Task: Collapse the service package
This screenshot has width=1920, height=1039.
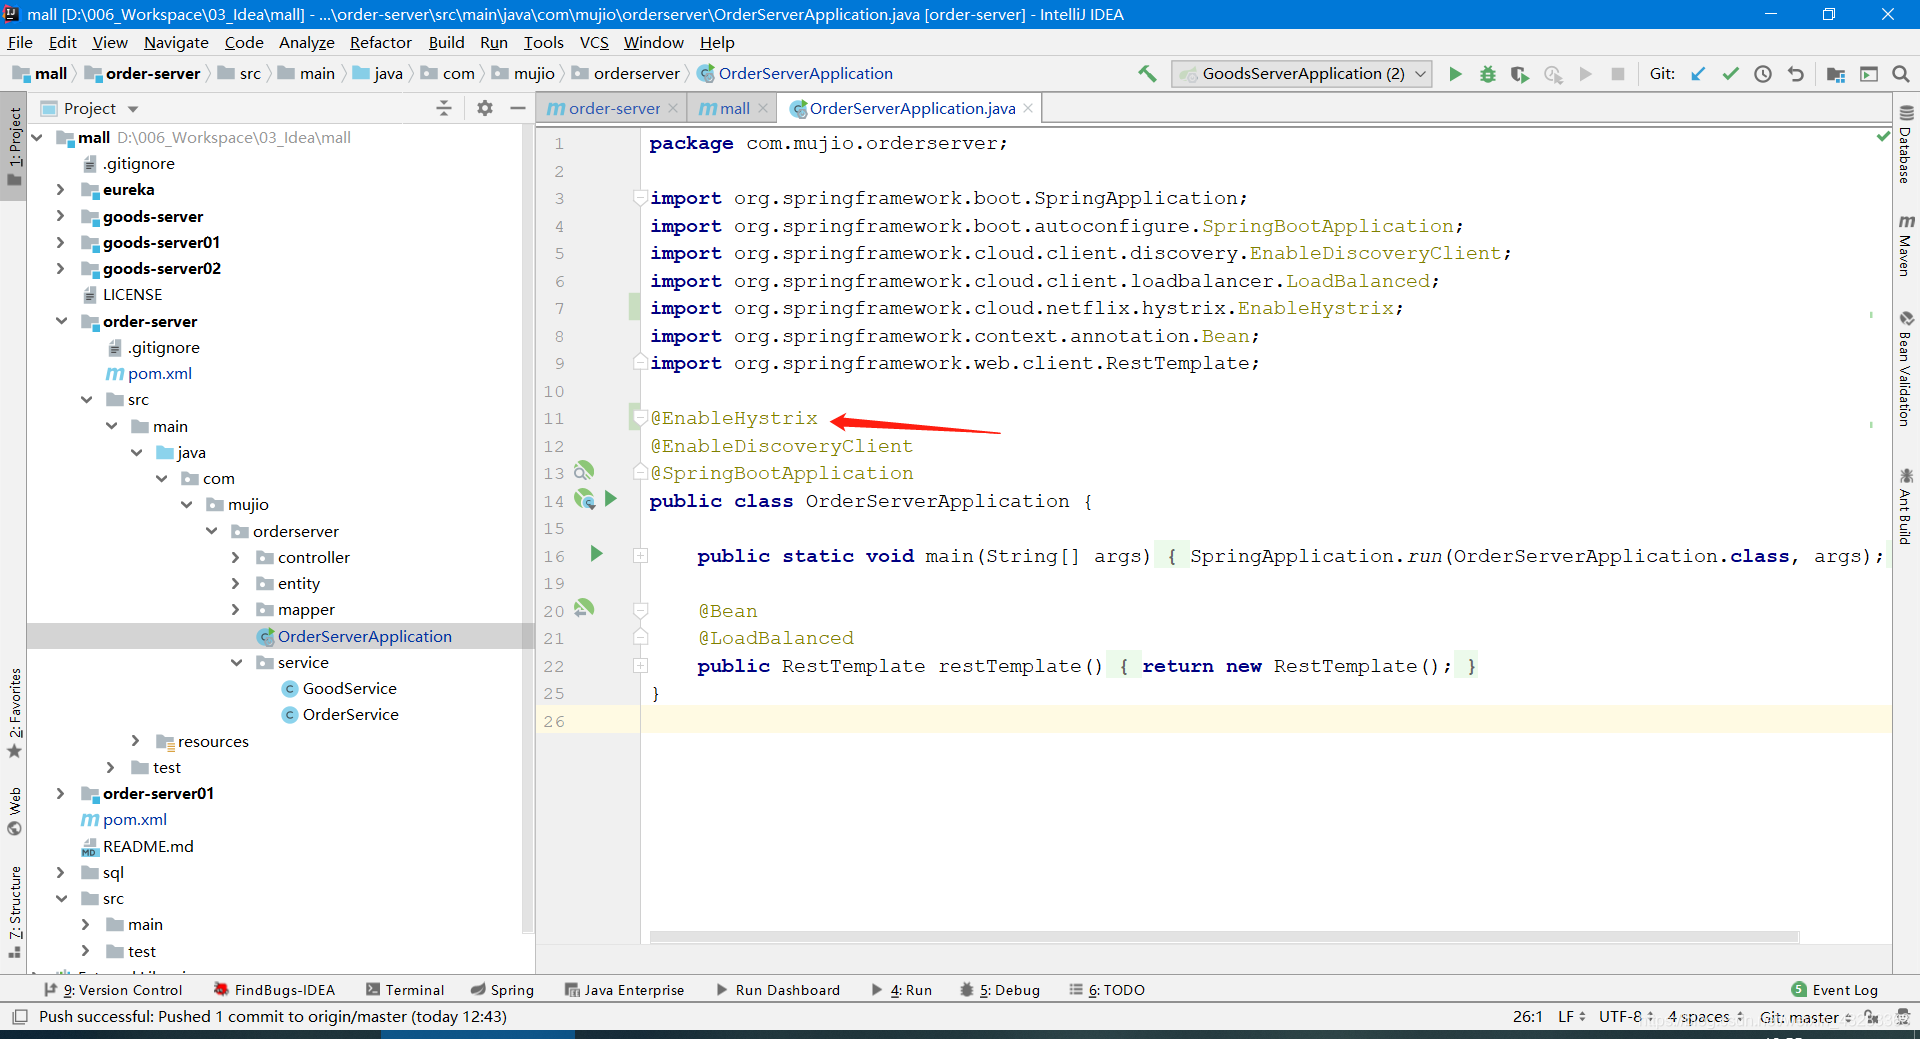Action: [236, 662]
